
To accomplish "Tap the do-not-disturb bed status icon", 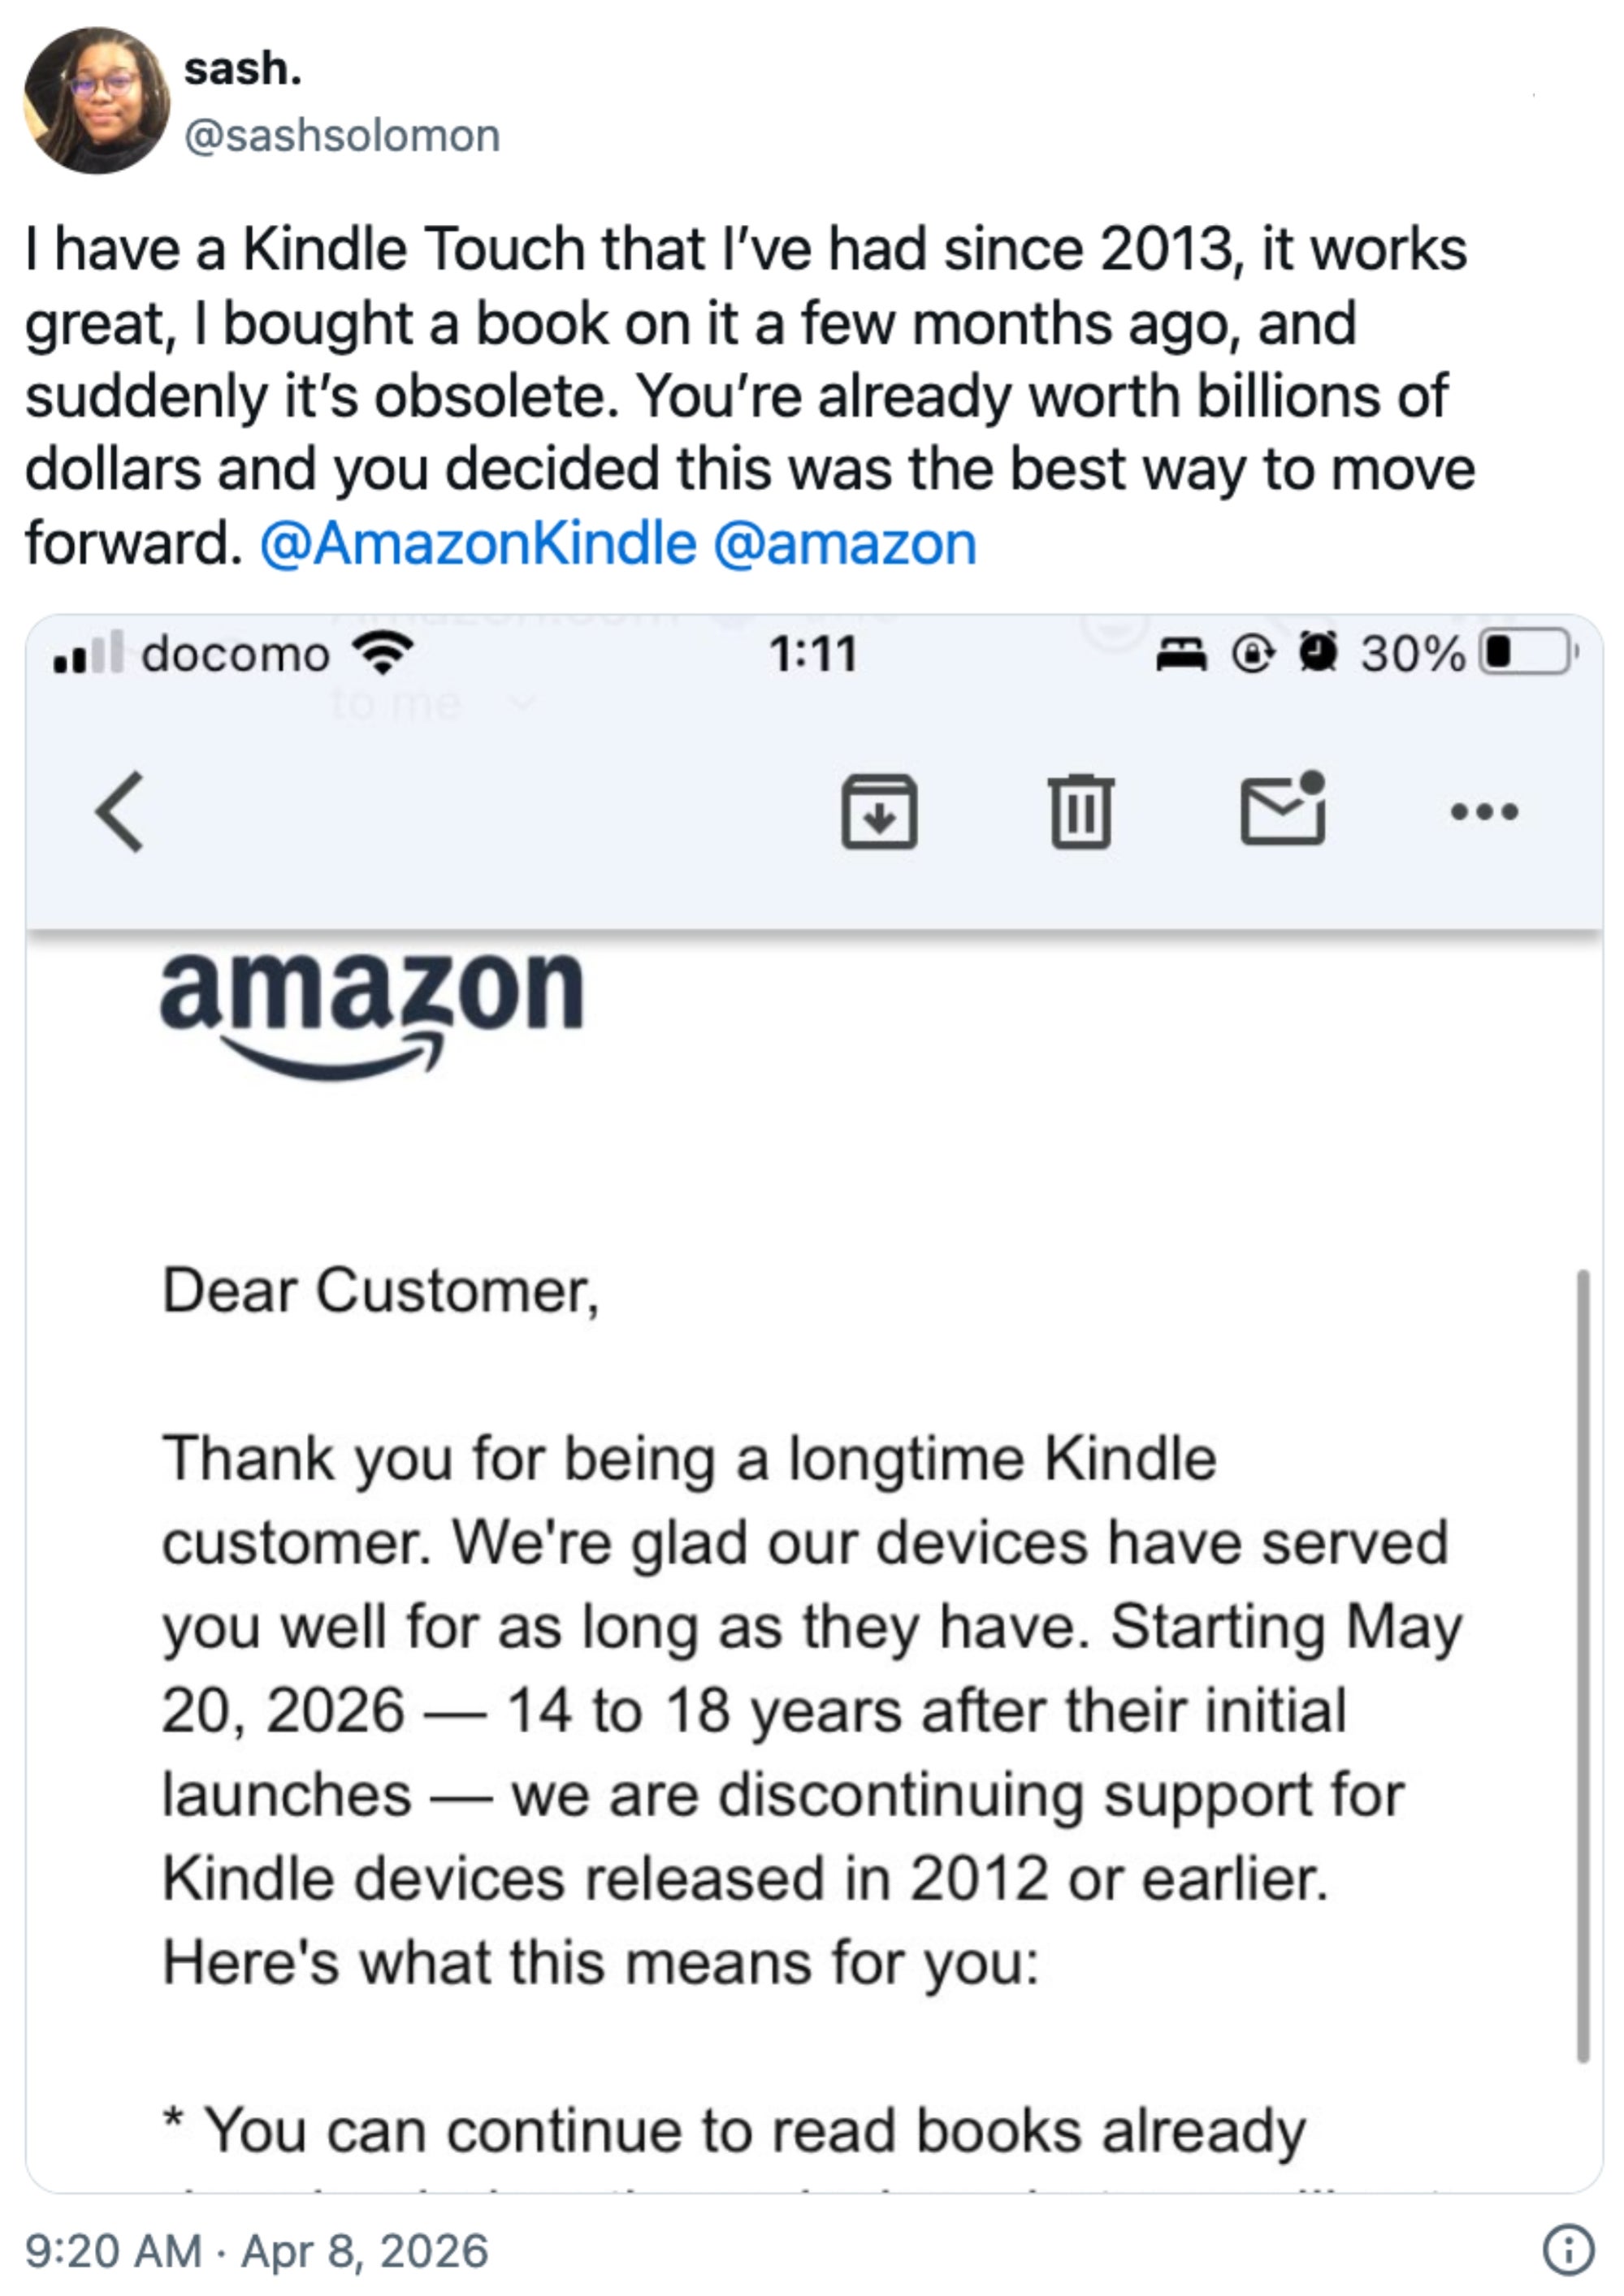I will tap(1183, 652).
